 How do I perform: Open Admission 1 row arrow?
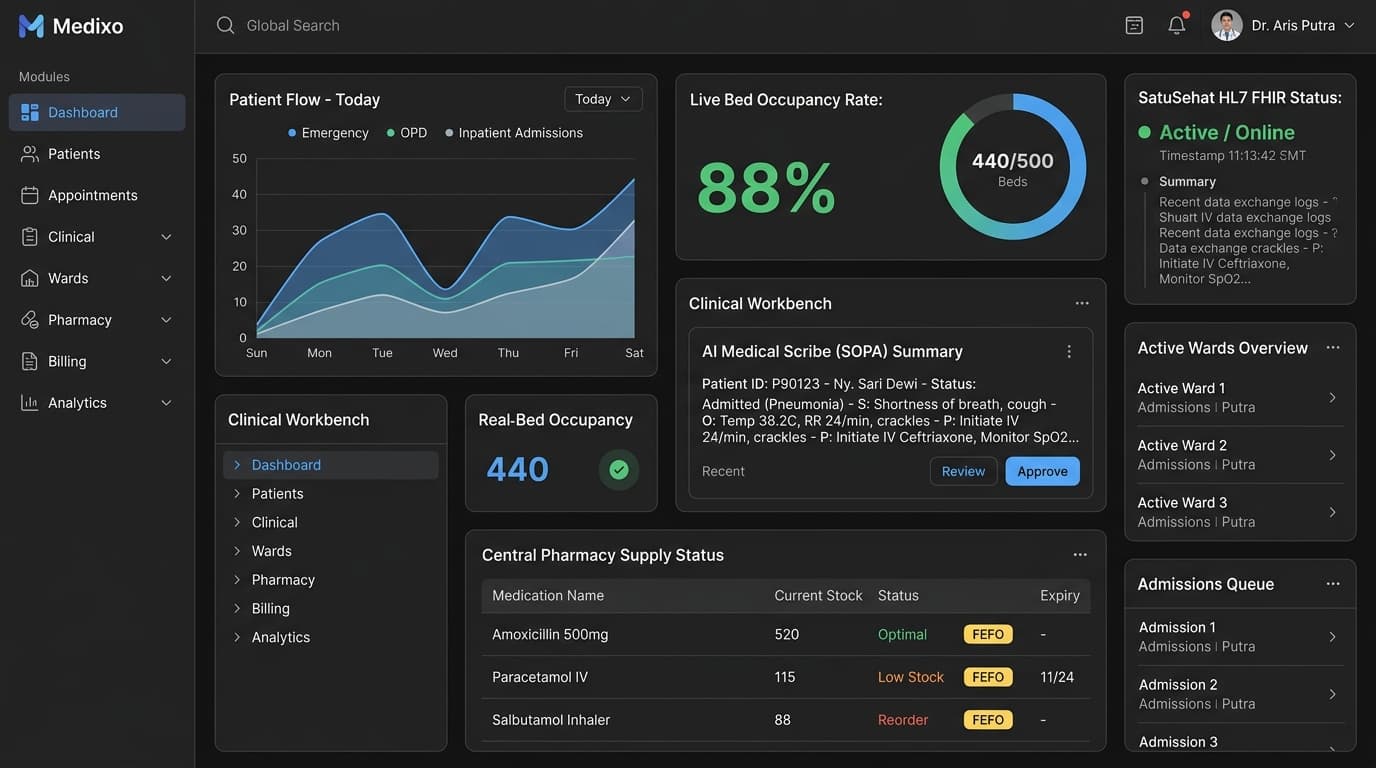point(1333,637)
